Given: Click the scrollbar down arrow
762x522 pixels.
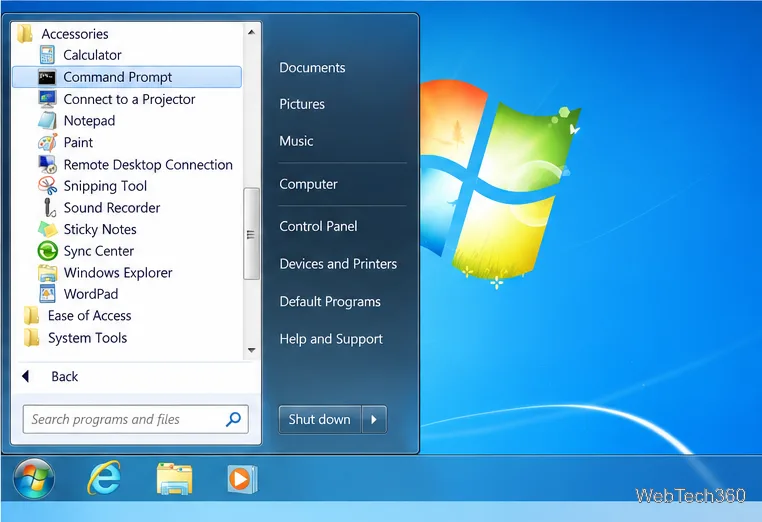Looking at the screenshot, I should click(x=251, y=350).
